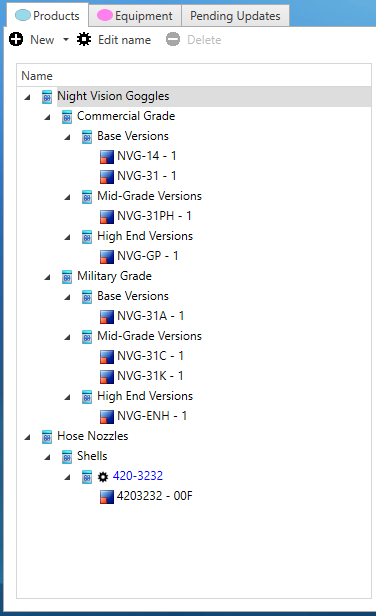The image size is (376, 616).
Task: Open the 420-3232 blue link
Action: pos(138,476)
